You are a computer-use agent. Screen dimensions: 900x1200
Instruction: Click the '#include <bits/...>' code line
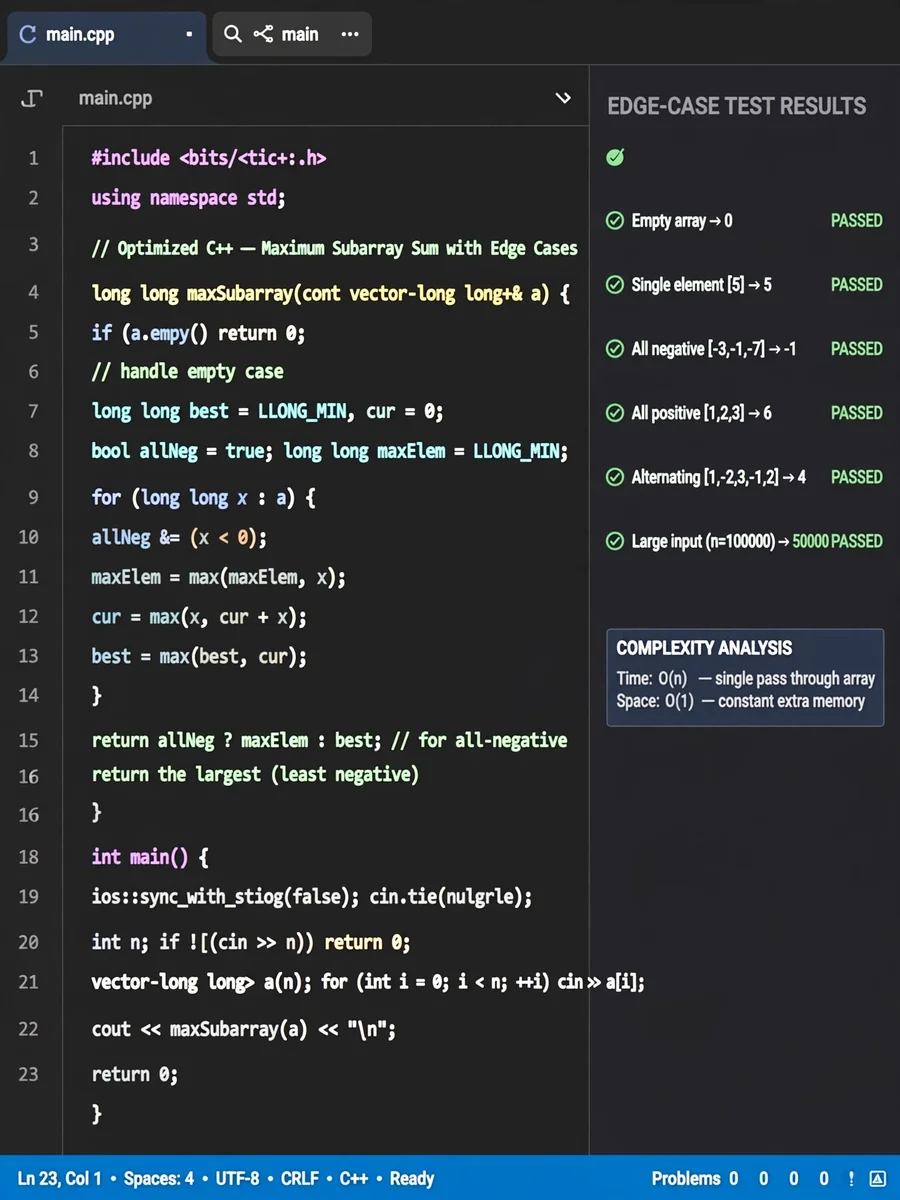[209, 158]
